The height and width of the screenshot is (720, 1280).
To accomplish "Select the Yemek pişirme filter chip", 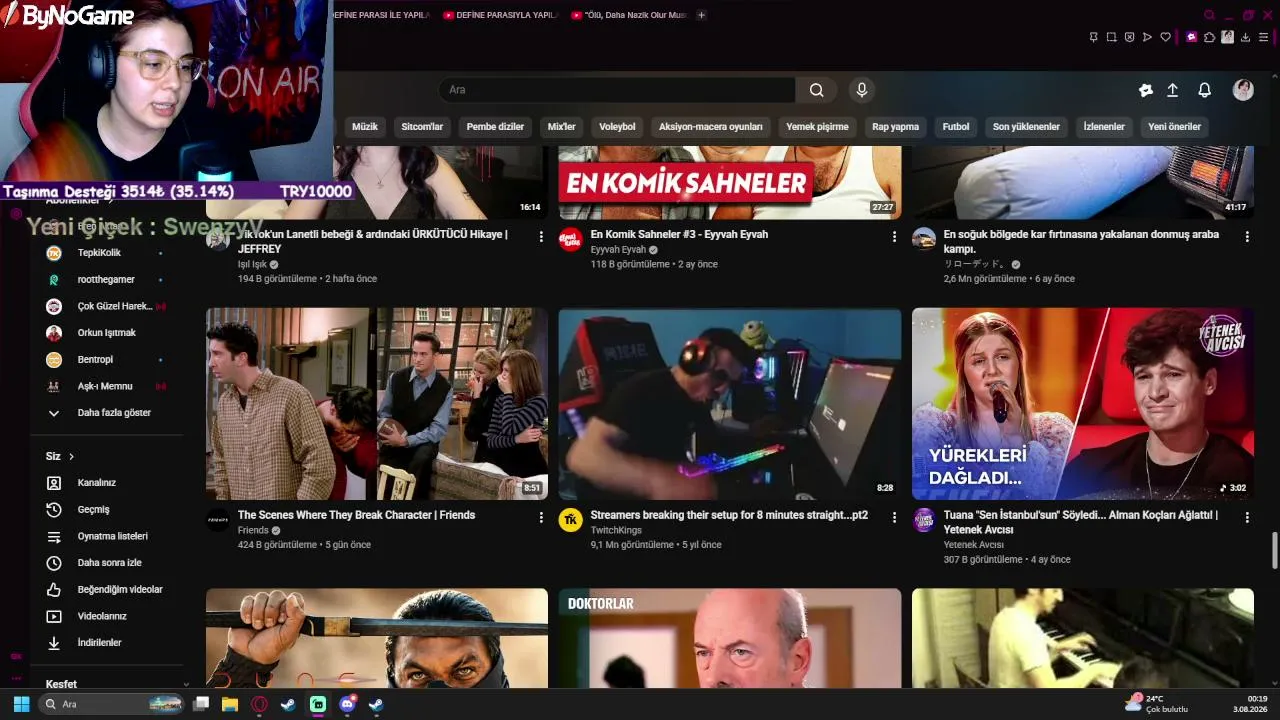I will (817, 127).
